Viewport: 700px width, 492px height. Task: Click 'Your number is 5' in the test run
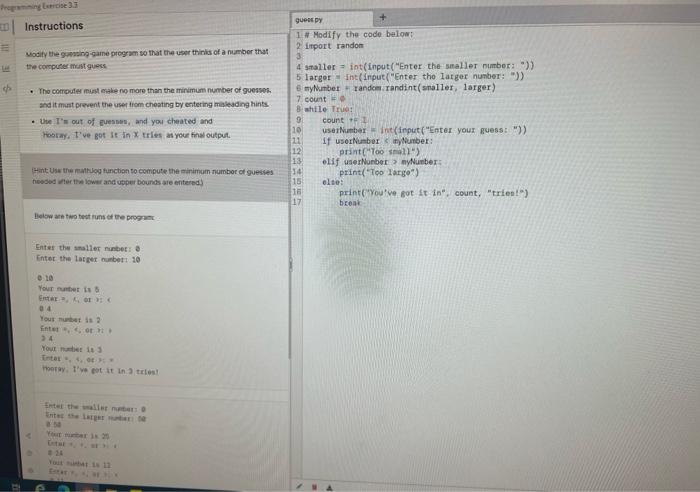(x=69, y=289)
